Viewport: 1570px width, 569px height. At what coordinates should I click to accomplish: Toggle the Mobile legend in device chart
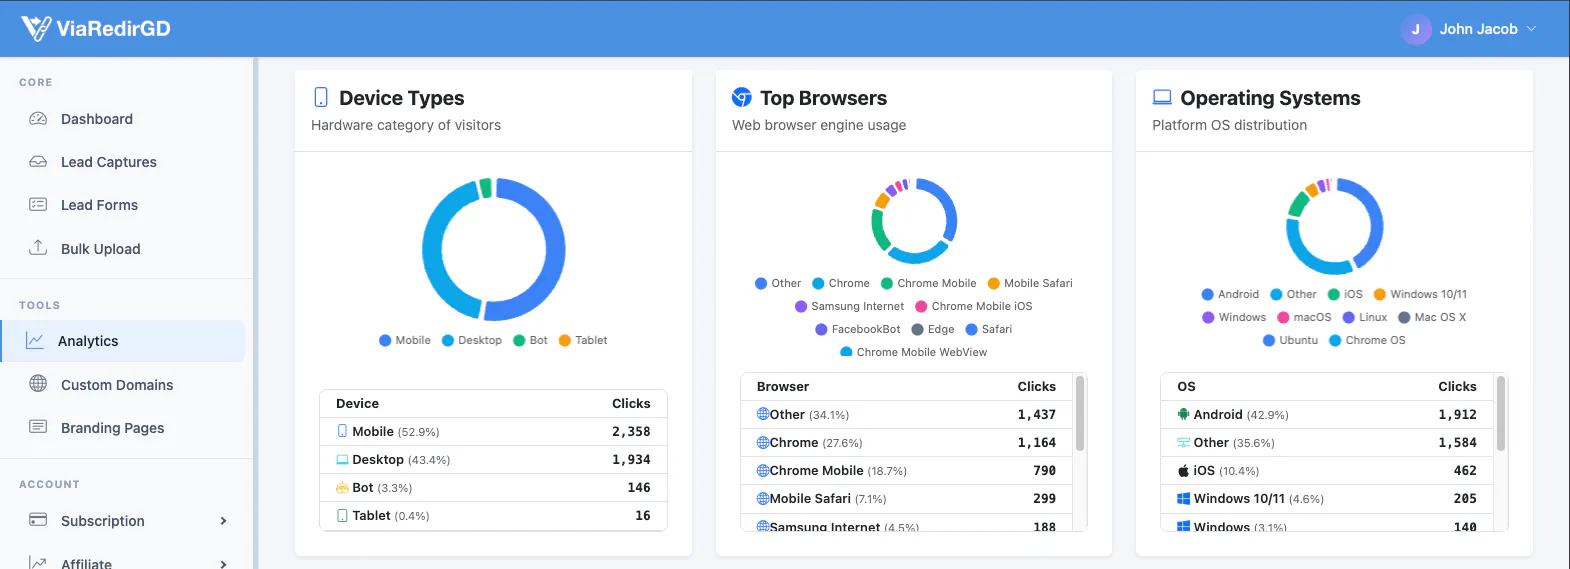[x=405, y=340]
